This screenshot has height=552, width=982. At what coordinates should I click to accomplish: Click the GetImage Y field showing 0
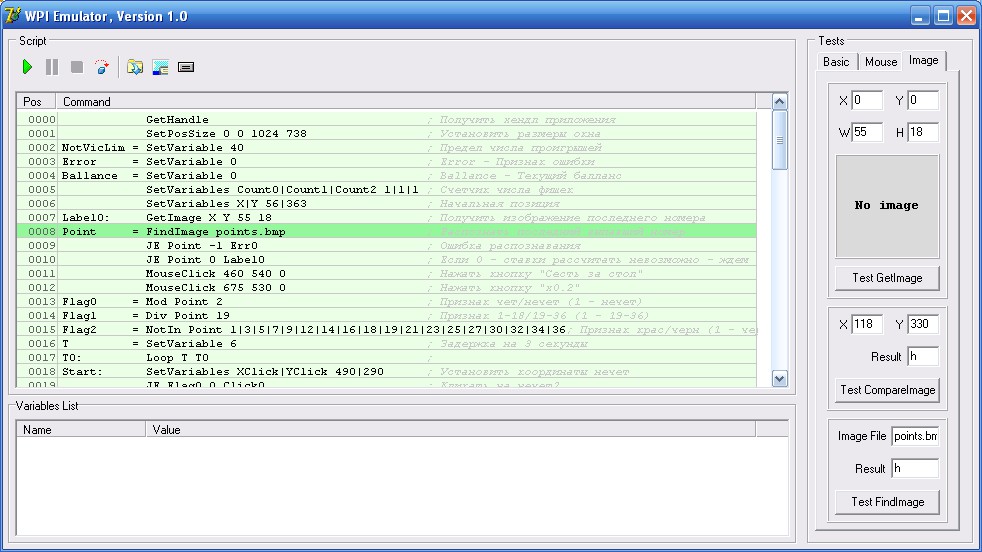(x=923, y=100)
